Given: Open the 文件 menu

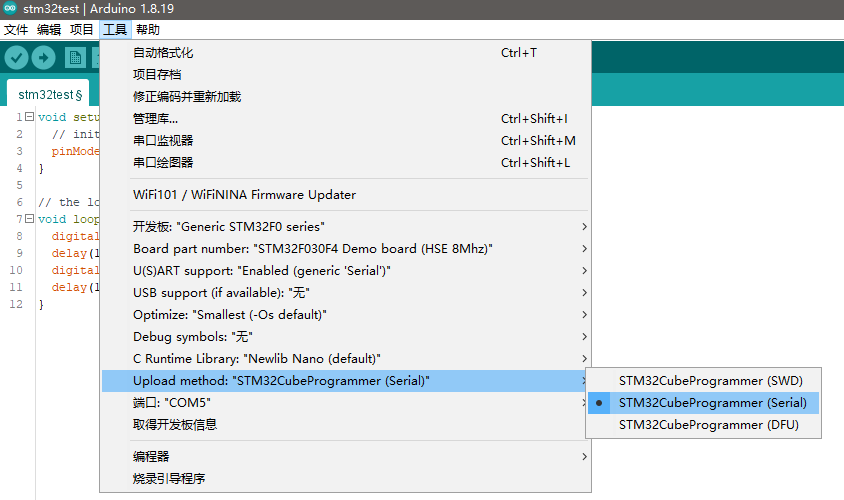Looking at the screenshot, I should 16,30.
